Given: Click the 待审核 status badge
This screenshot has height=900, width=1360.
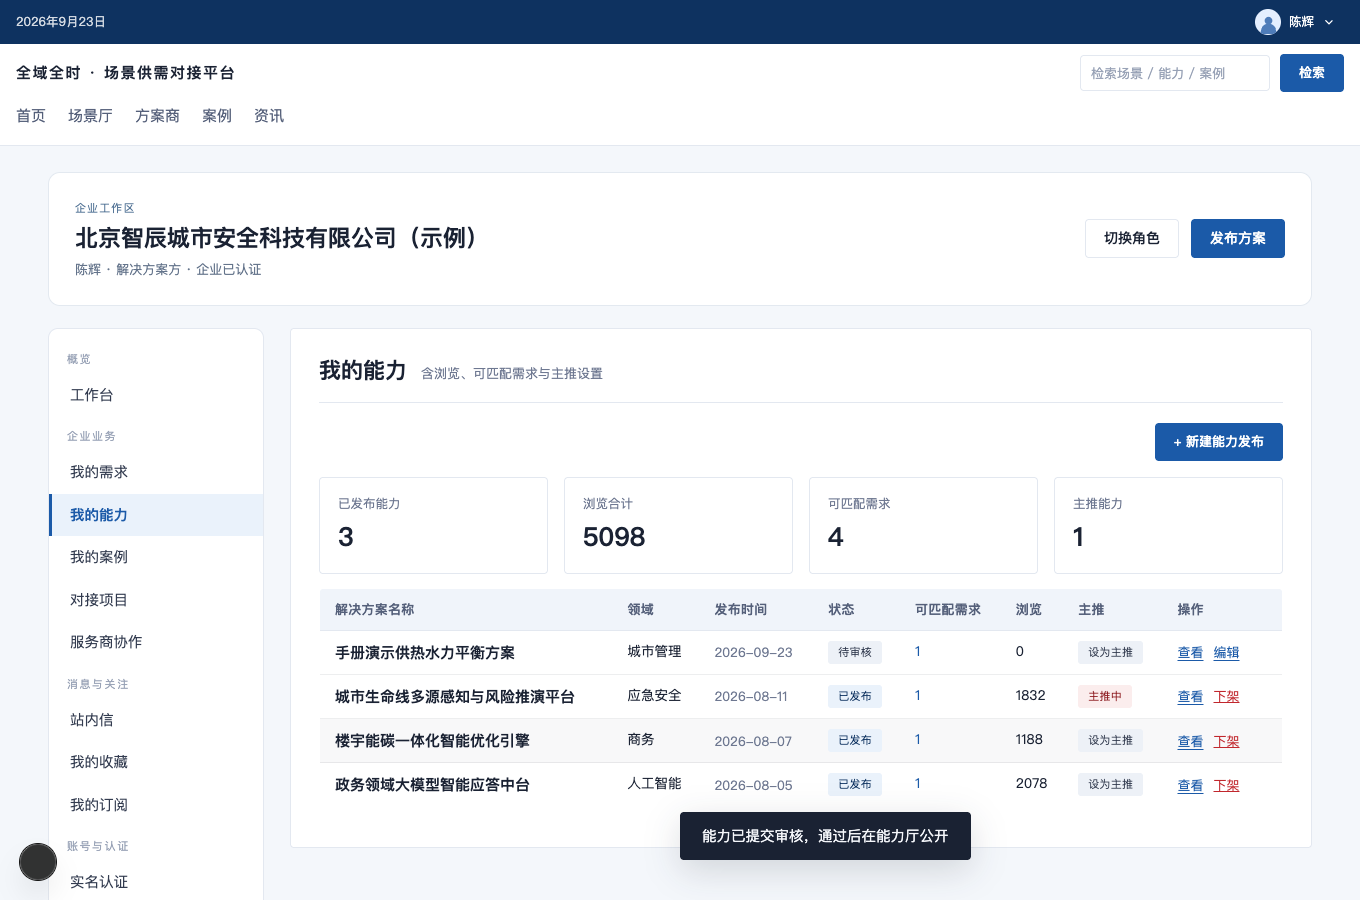Looking at the screenshot, I should point(855,652).
